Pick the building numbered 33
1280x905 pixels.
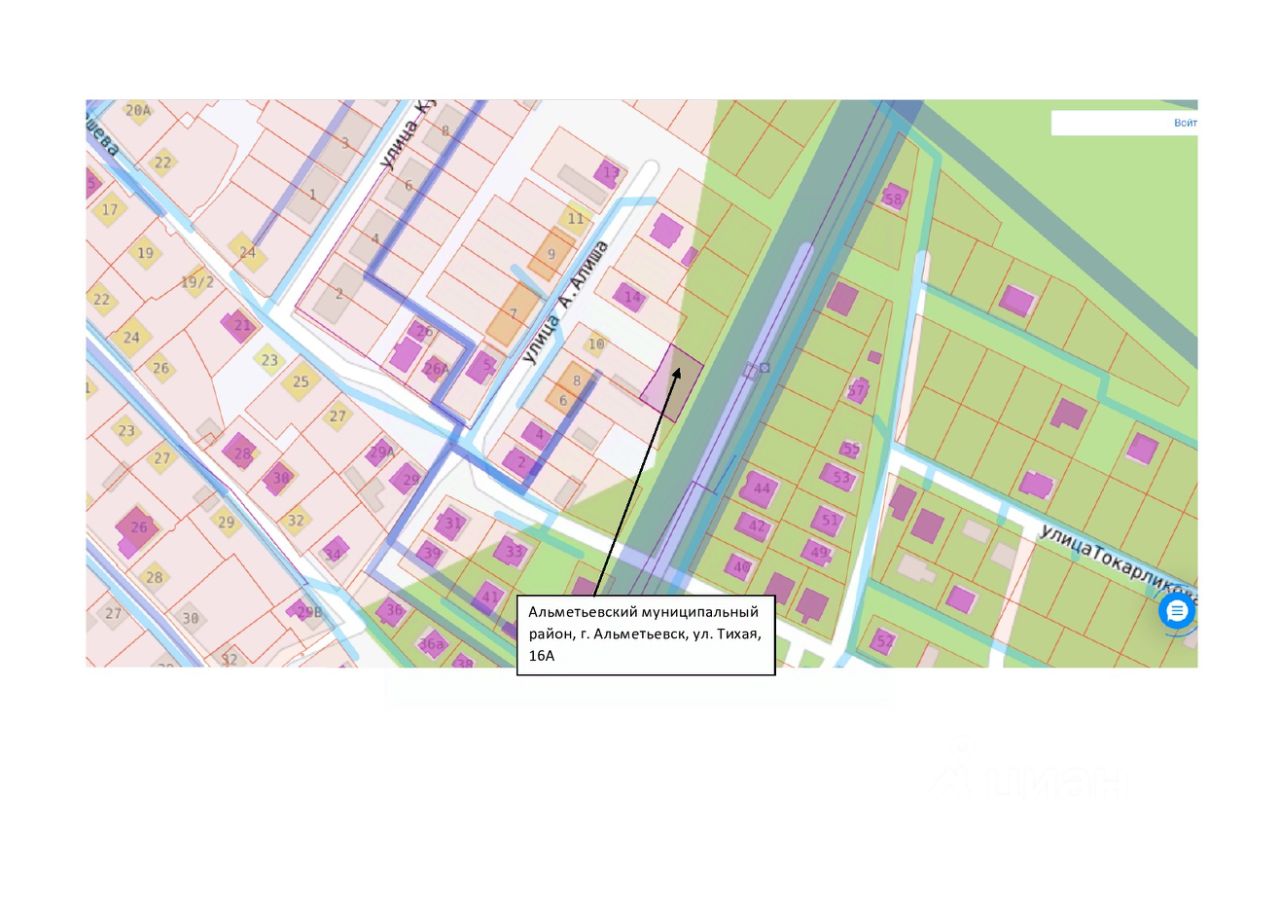514,550
